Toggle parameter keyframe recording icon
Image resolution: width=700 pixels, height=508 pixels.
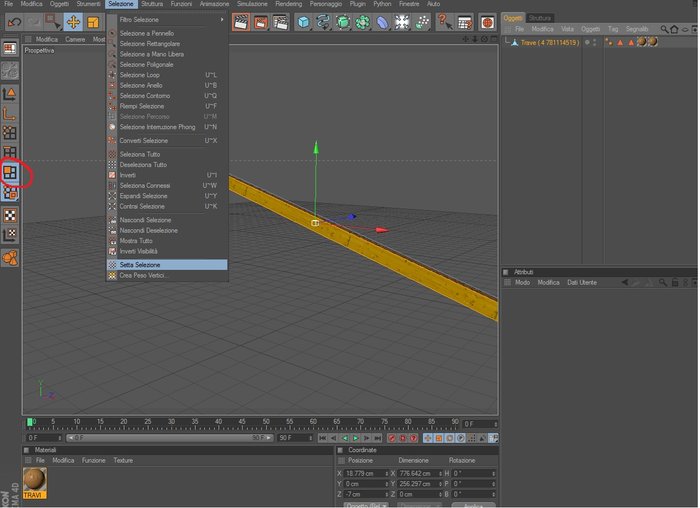460,438
